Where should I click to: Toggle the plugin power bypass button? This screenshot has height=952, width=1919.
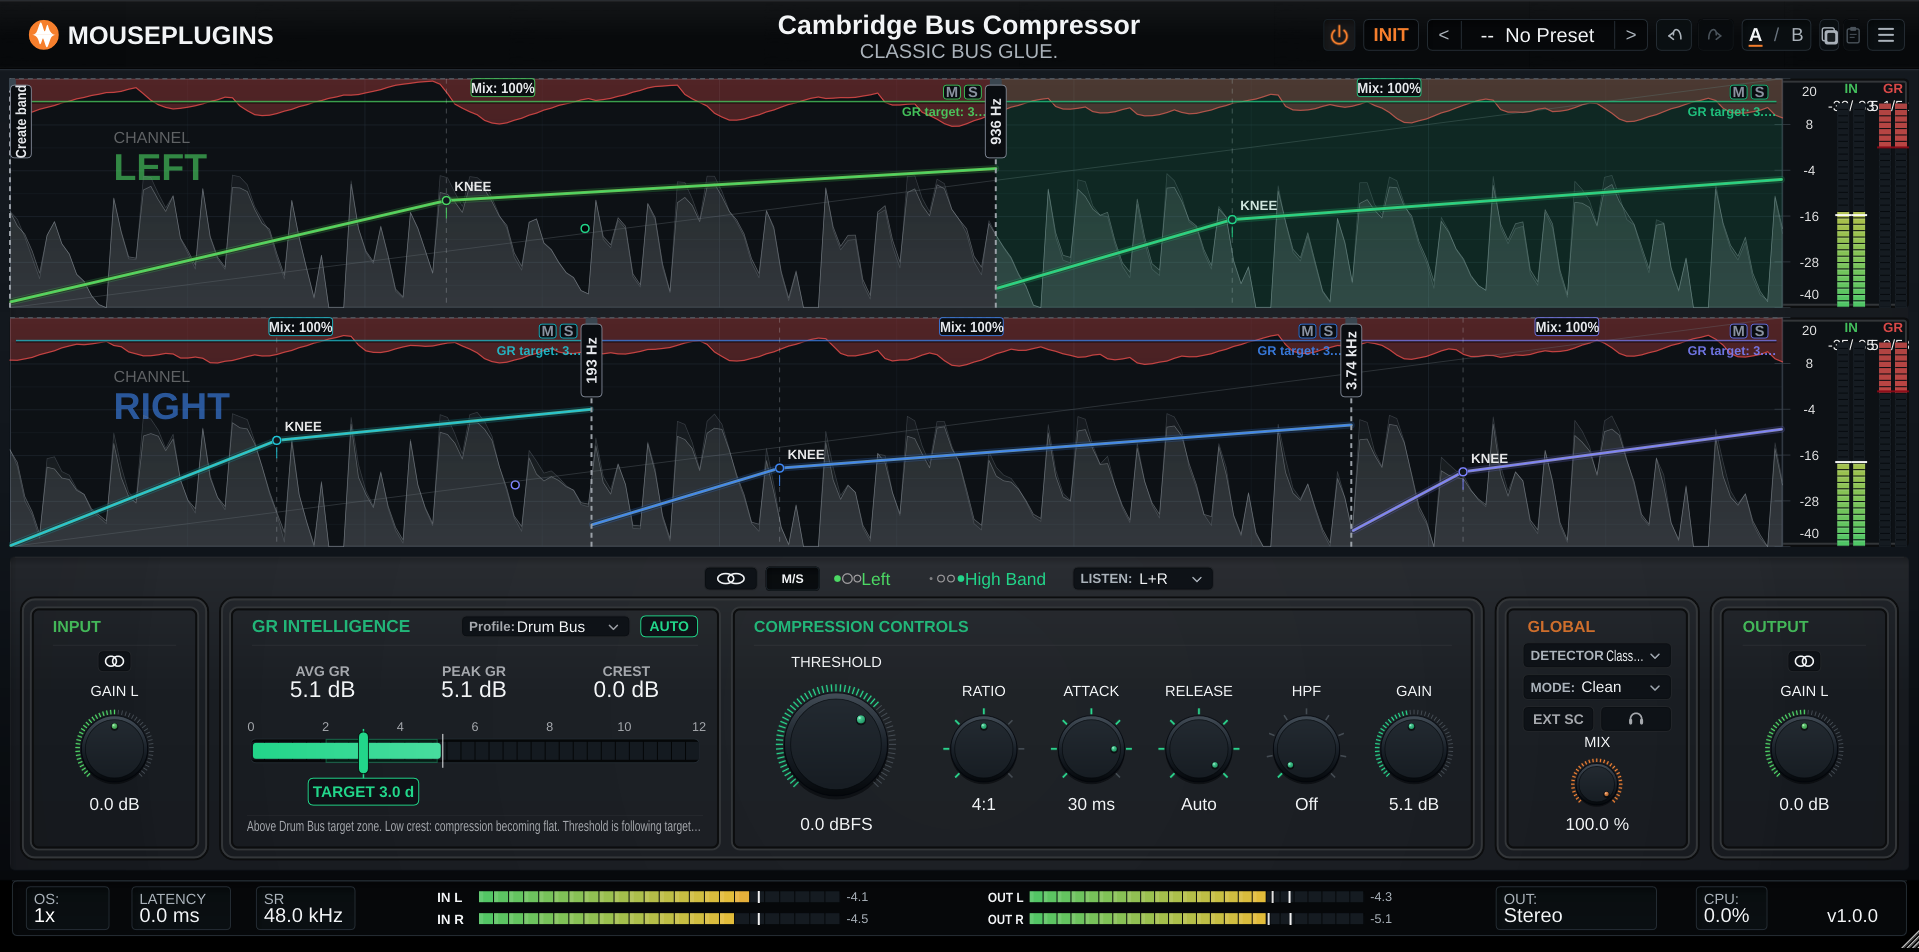point(1339,36)
